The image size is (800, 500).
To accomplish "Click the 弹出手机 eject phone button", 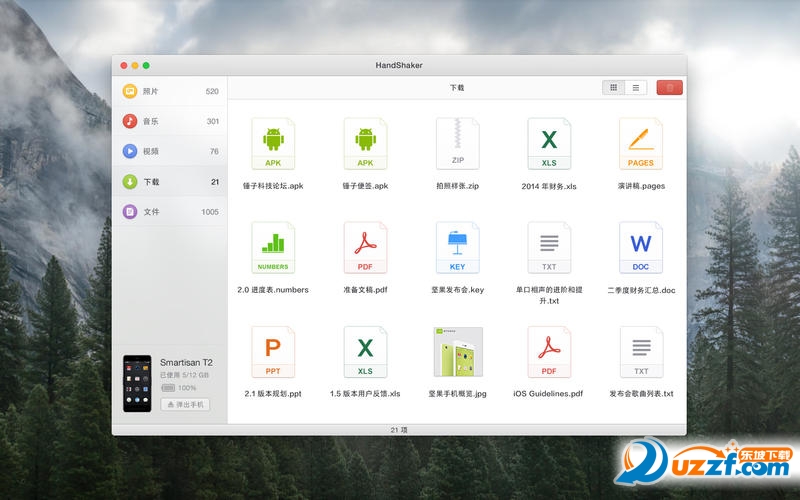I will pos(185,405).
